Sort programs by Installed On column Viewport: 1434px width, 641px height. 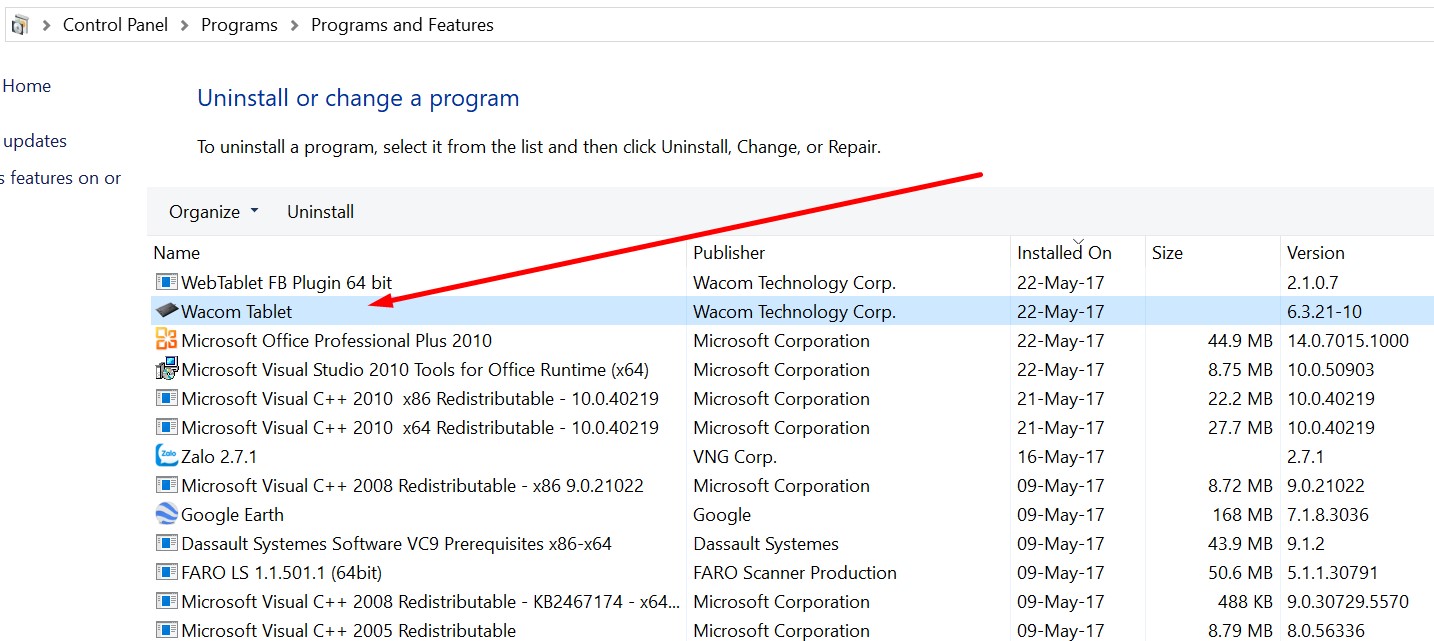click(x=1064, y=253)
